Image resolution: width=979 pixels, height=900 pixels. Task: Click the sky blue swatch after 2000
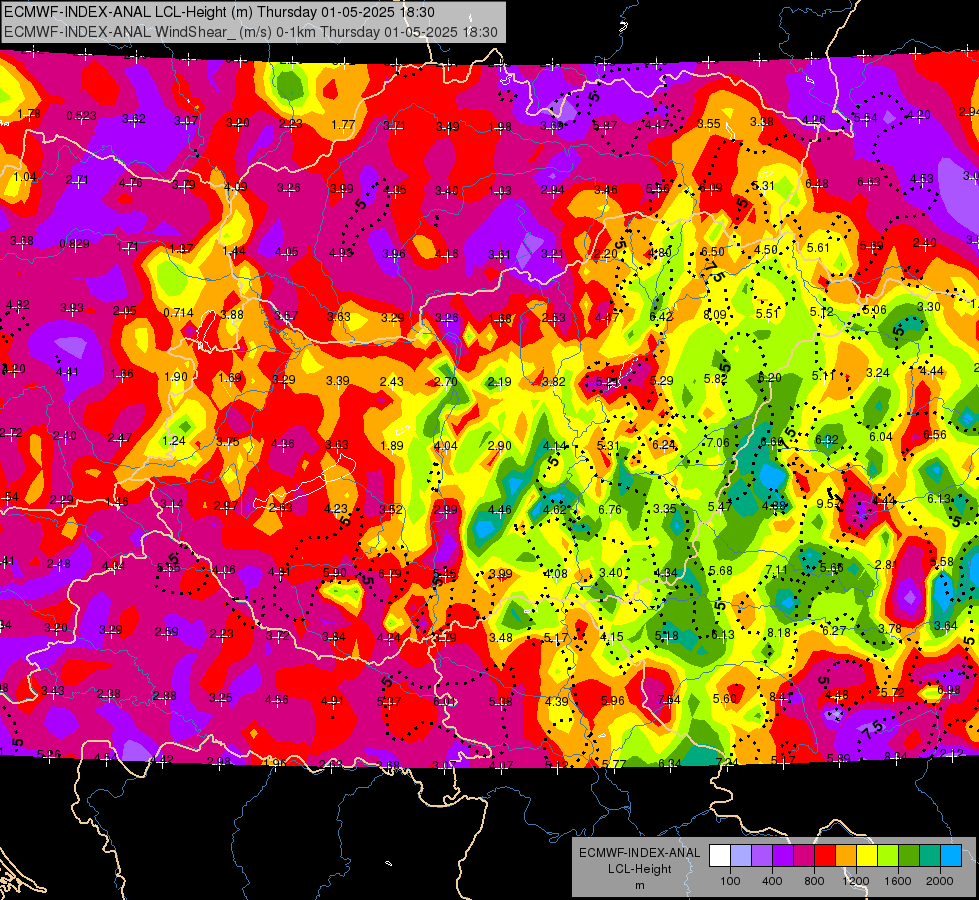coord(951,856)
